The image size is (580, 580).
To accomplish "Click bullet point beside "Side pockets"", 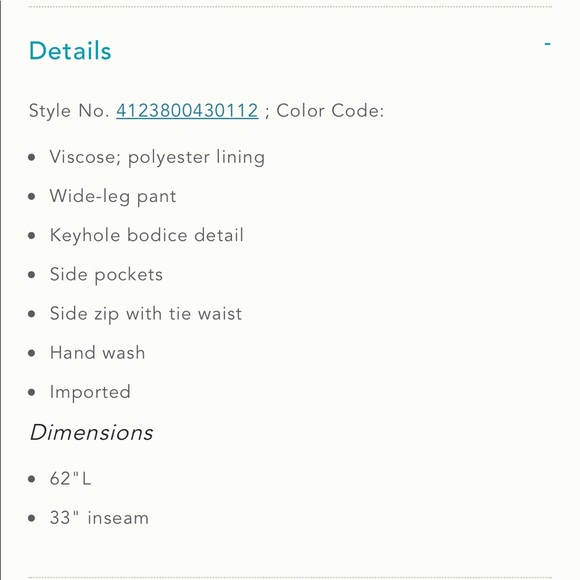I will click(32, 275).
